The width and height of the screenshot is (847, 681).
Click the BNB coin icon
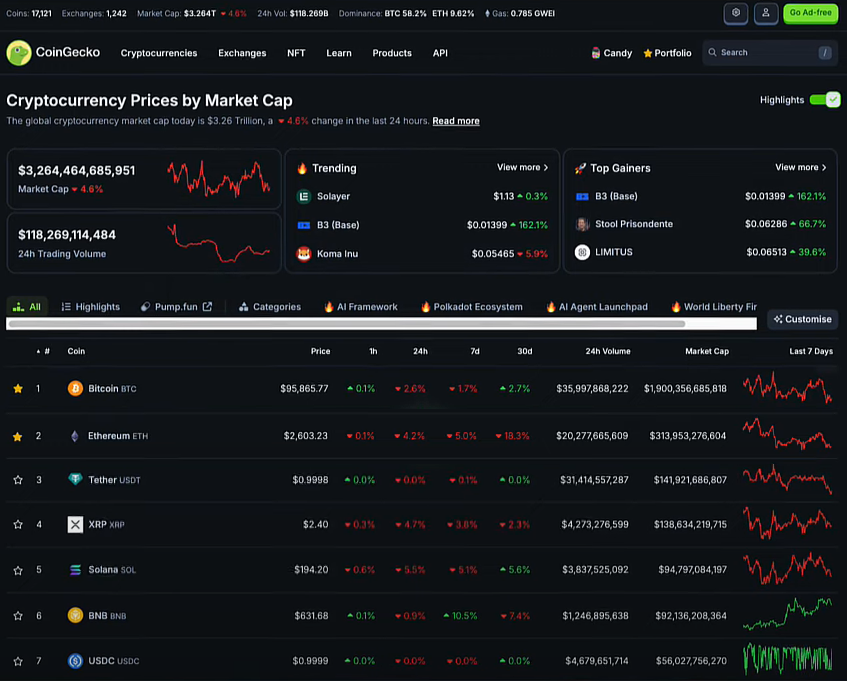click(x=75, y=616)
